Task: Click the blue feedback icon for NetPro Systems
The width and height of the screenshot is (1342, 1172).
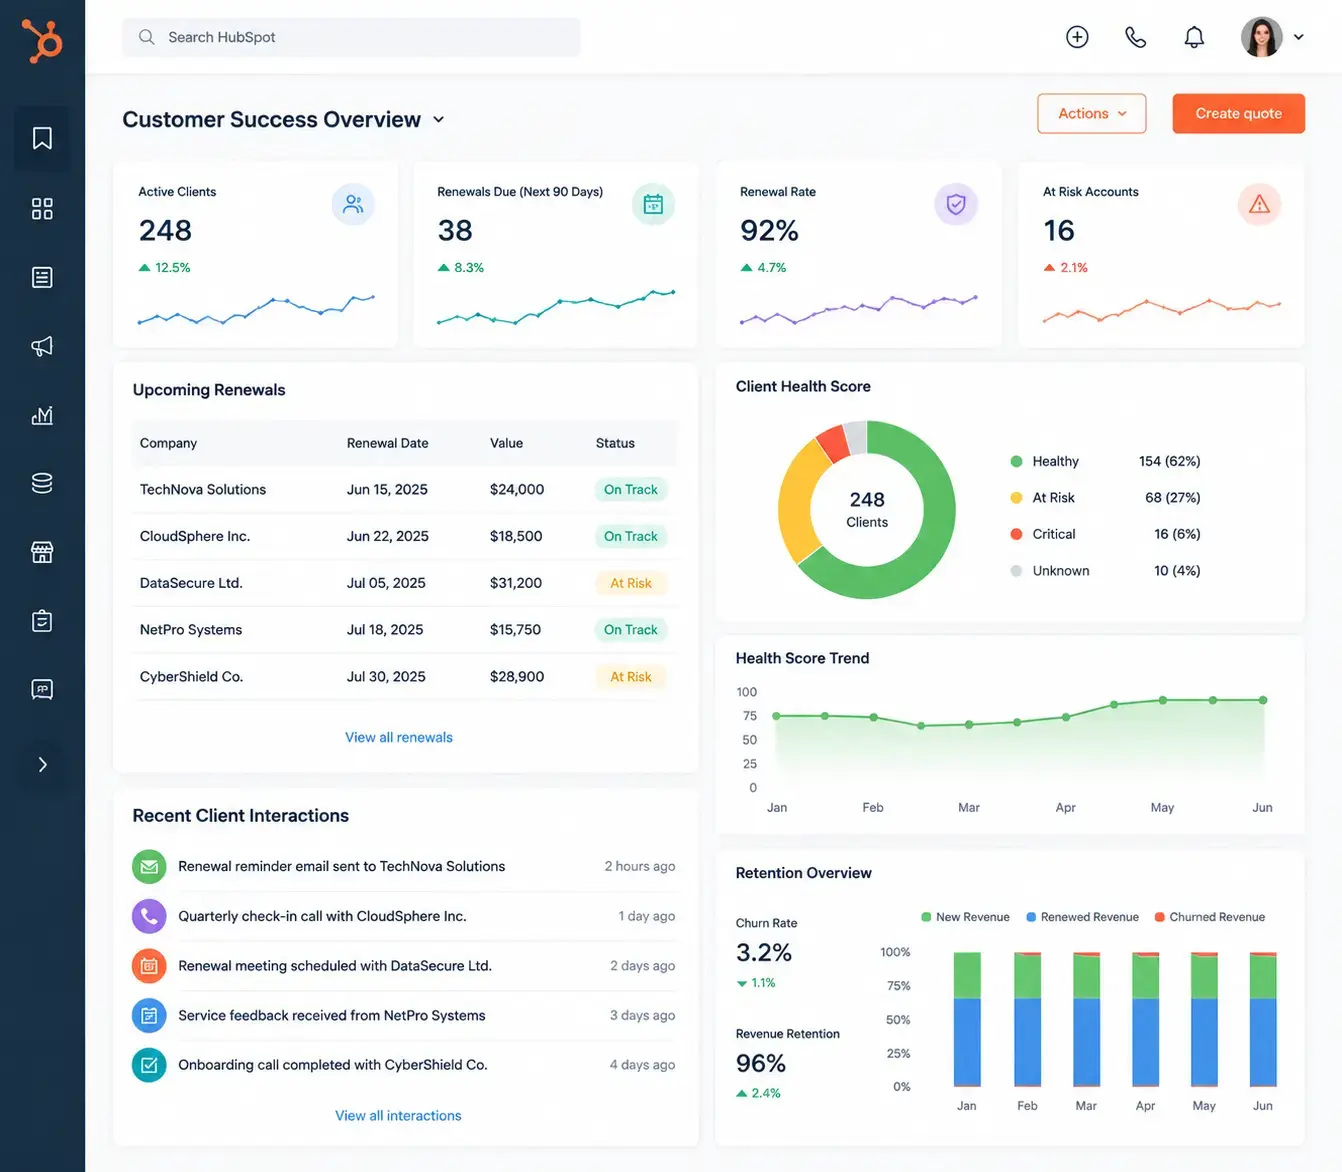Action: coord(149,1016)
